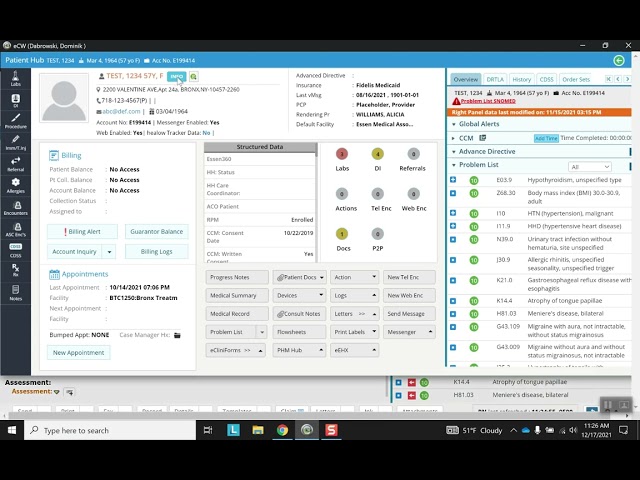Viewport: 640px width, 480px height.
Task: Toggle checkbox for Z68.30 Body mass index row
Action: click(x=453, y=193)
